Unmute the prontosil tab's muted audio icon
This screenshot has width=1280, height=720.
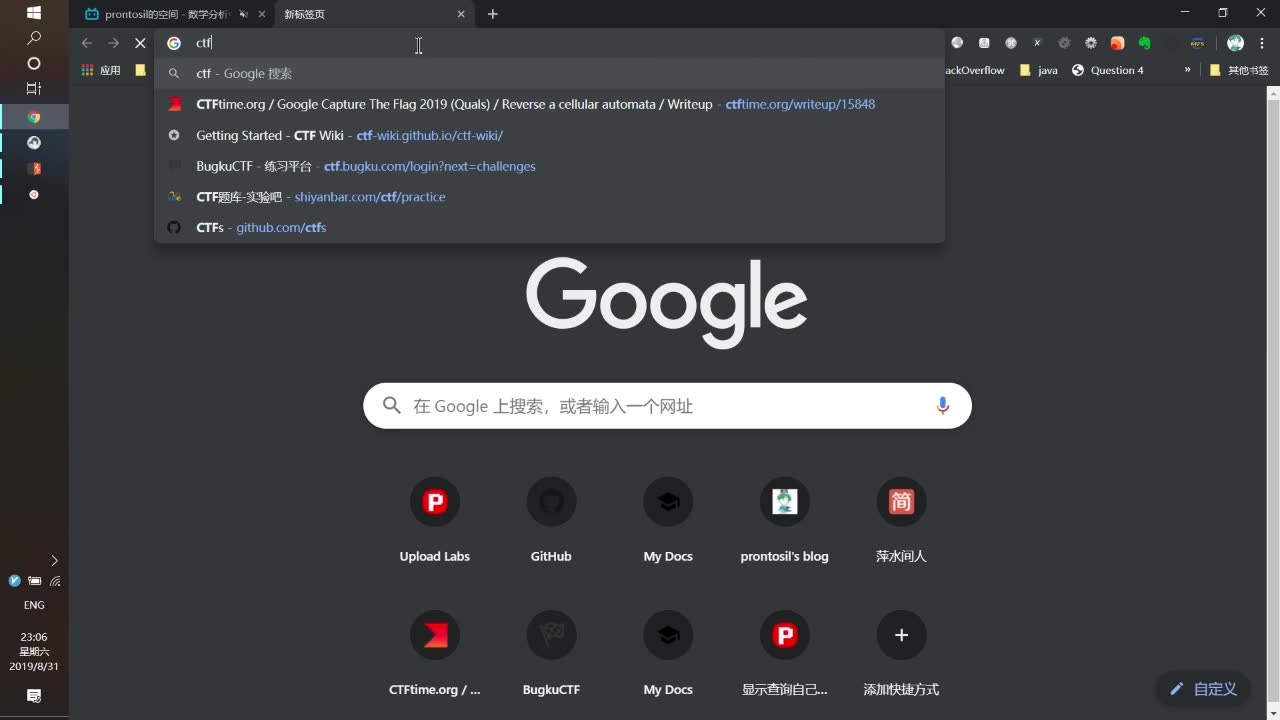[243, 14]
